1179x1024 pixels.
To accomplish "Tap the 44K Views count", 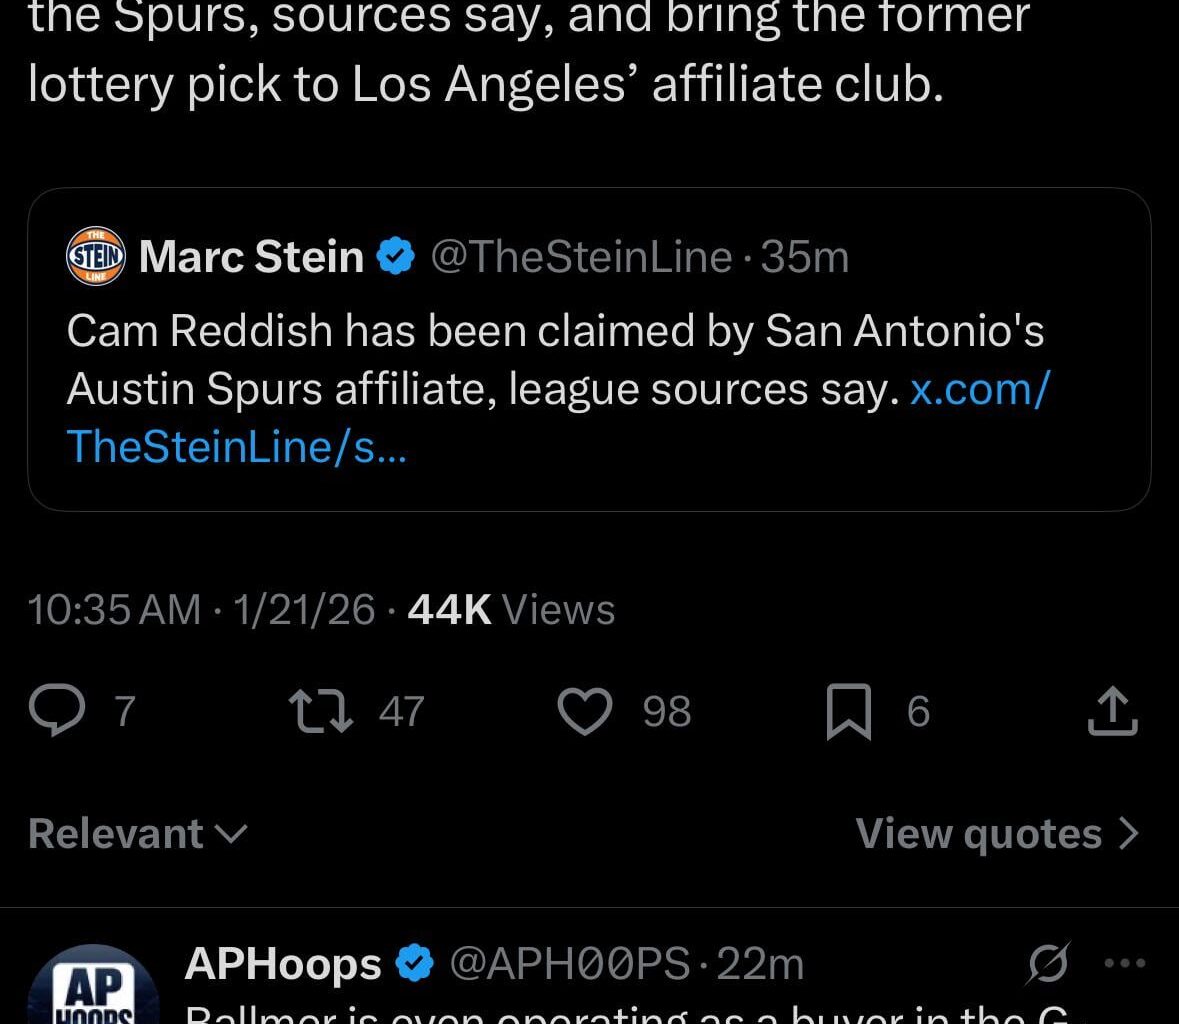I will coord(511,610).
